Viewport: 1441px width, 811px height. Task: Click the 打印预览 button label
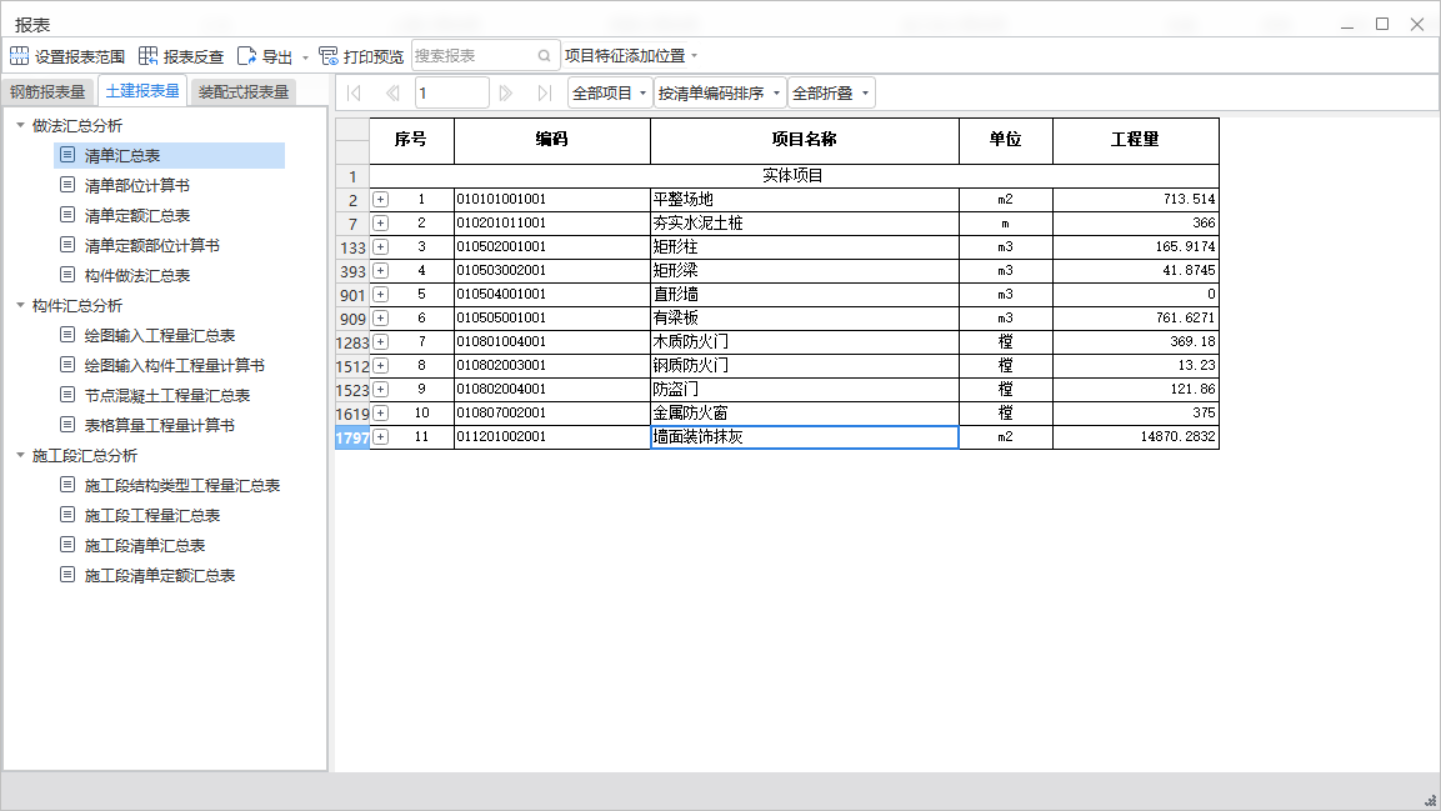[x=374, y=57]
